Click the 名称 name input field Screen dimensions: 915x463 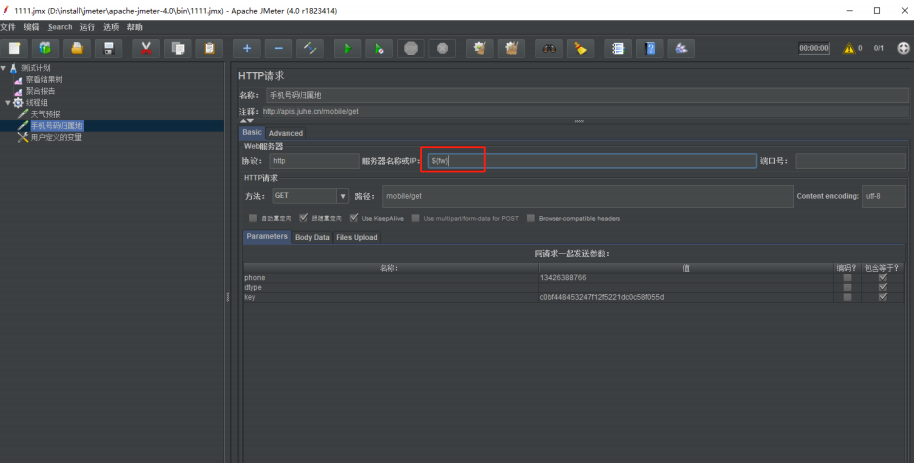point(588,95)
